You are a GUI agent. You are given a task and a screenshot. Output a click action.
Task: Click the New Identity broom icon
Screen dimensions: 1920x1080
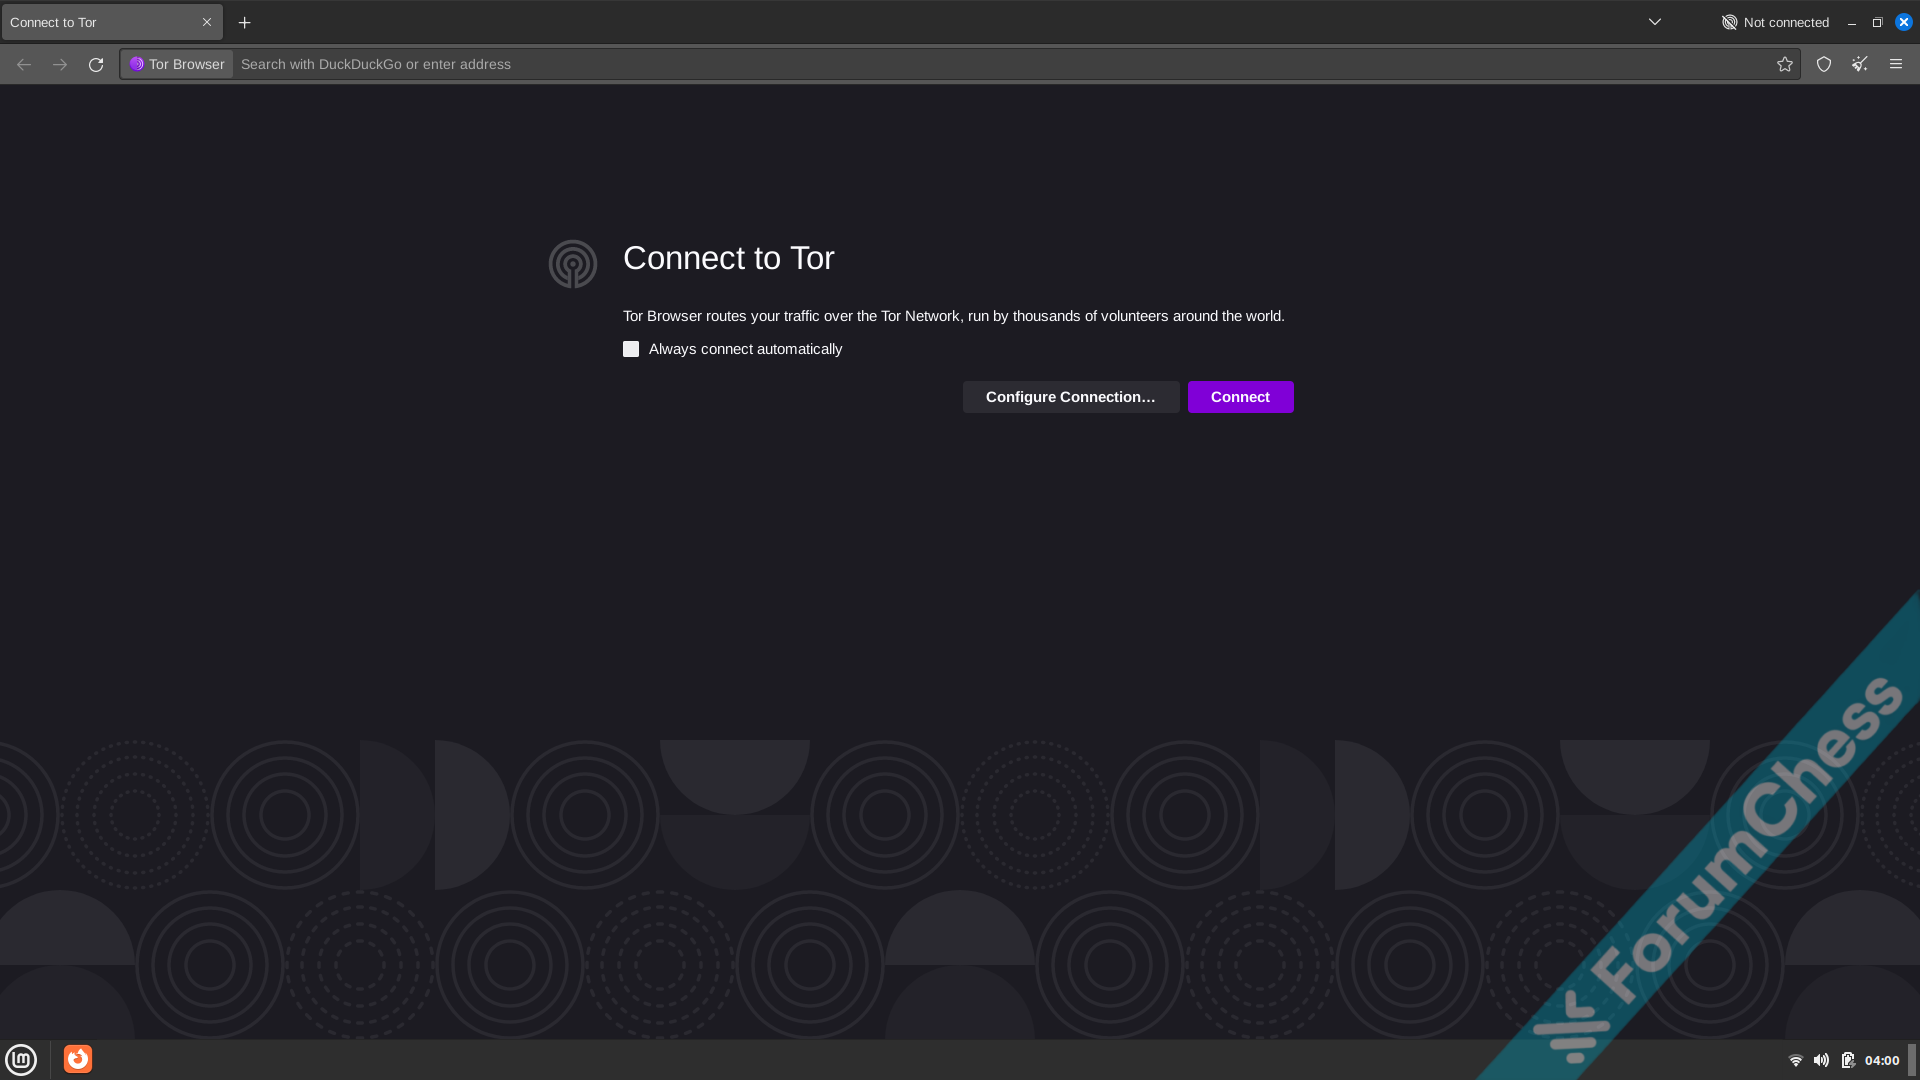[x=1860, y=64]
